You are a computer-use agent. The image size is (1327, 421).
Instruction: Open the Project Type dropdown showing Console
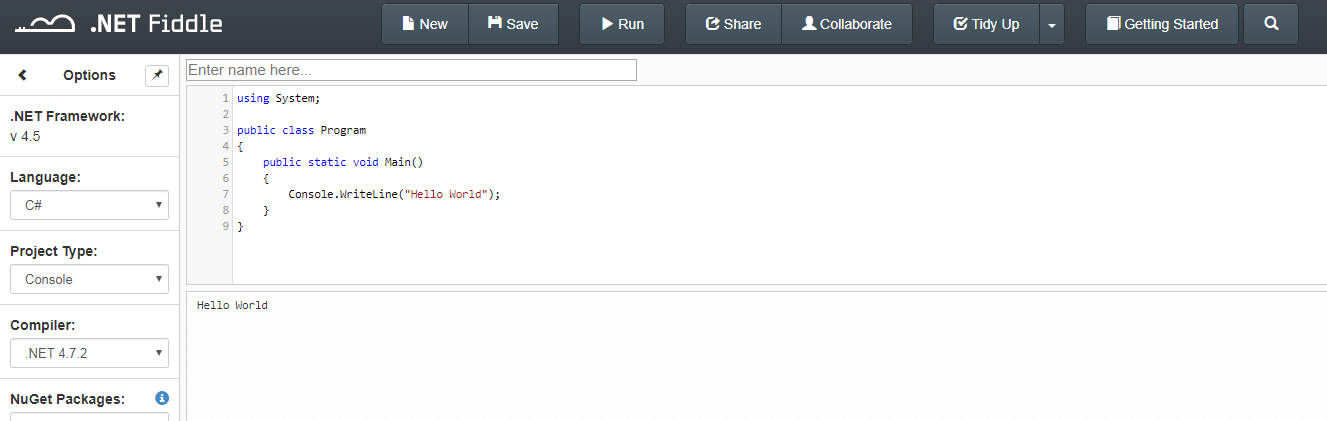click(x=89, y=279)
